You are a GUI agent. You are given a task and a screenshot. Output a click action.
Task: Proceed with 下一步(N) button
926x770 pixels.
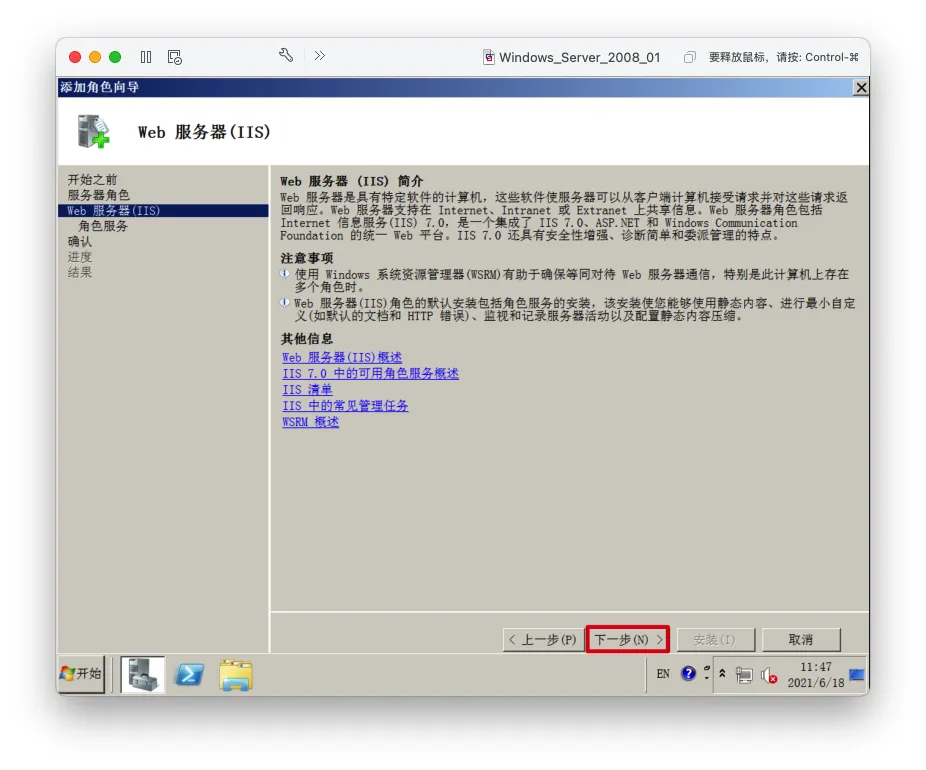[628, 640]
